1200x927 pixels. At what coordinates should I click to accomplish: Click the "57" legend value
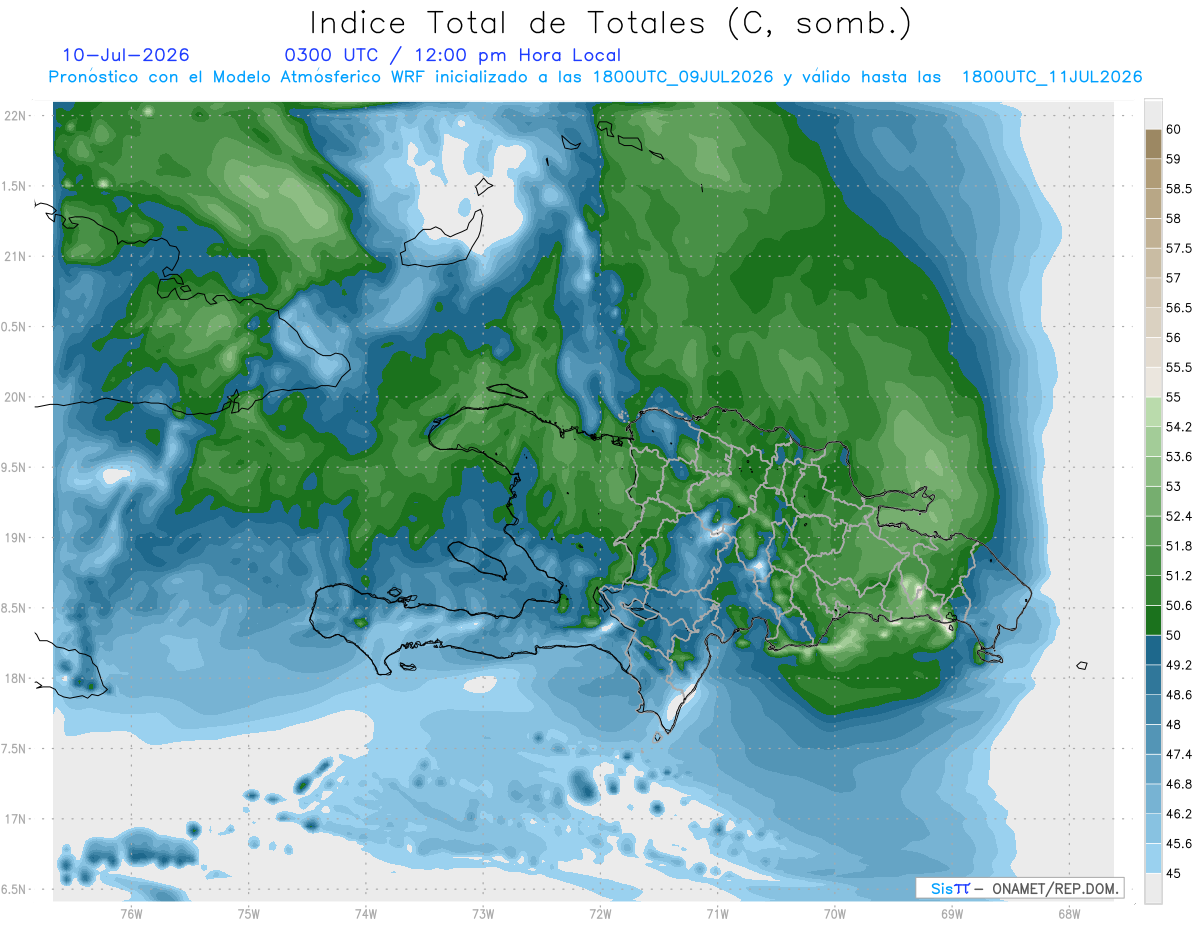1173,277
